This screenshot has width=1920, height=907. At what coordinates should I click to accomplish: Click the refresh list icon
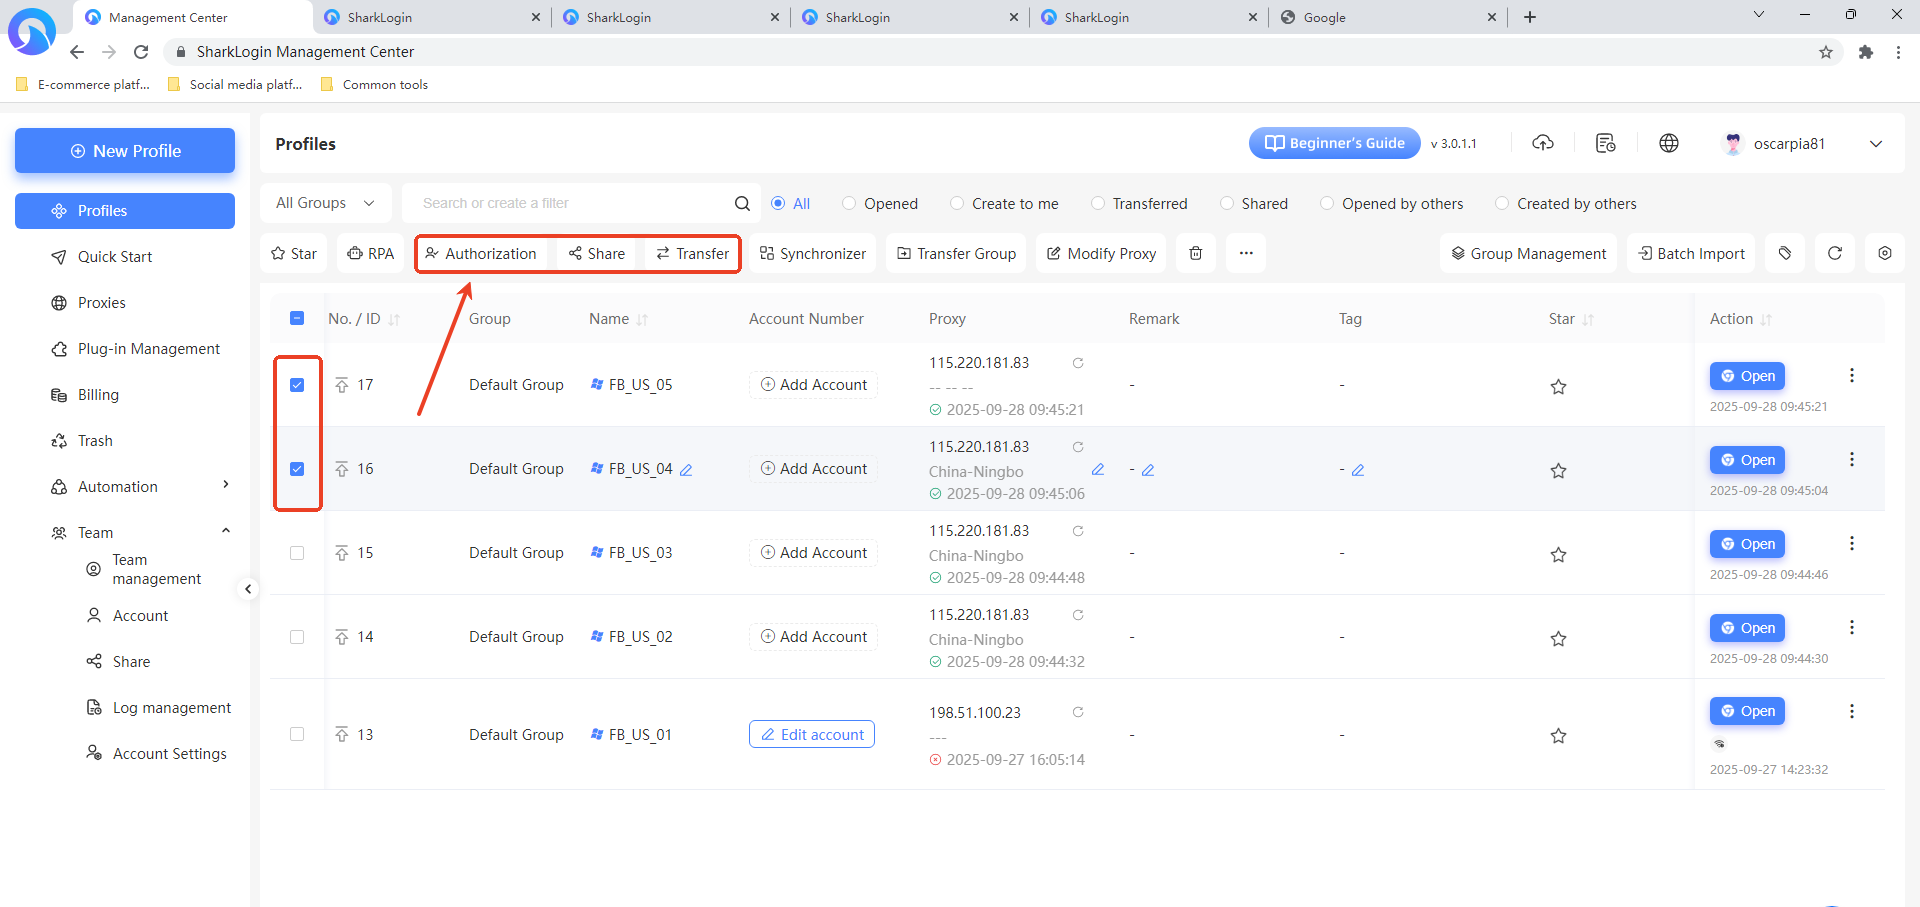click(1834, 254)
